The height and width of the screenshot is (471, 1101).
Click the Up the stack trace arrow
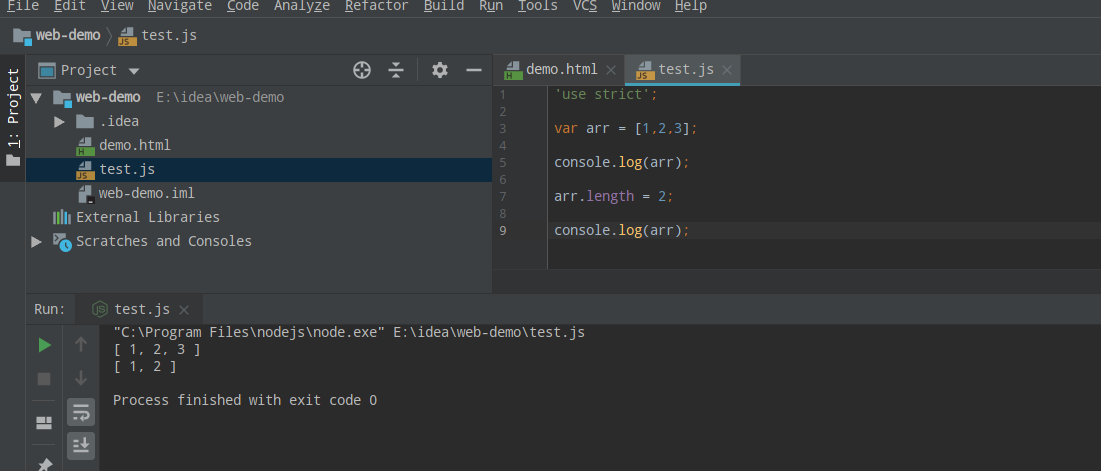click(81, 345)
